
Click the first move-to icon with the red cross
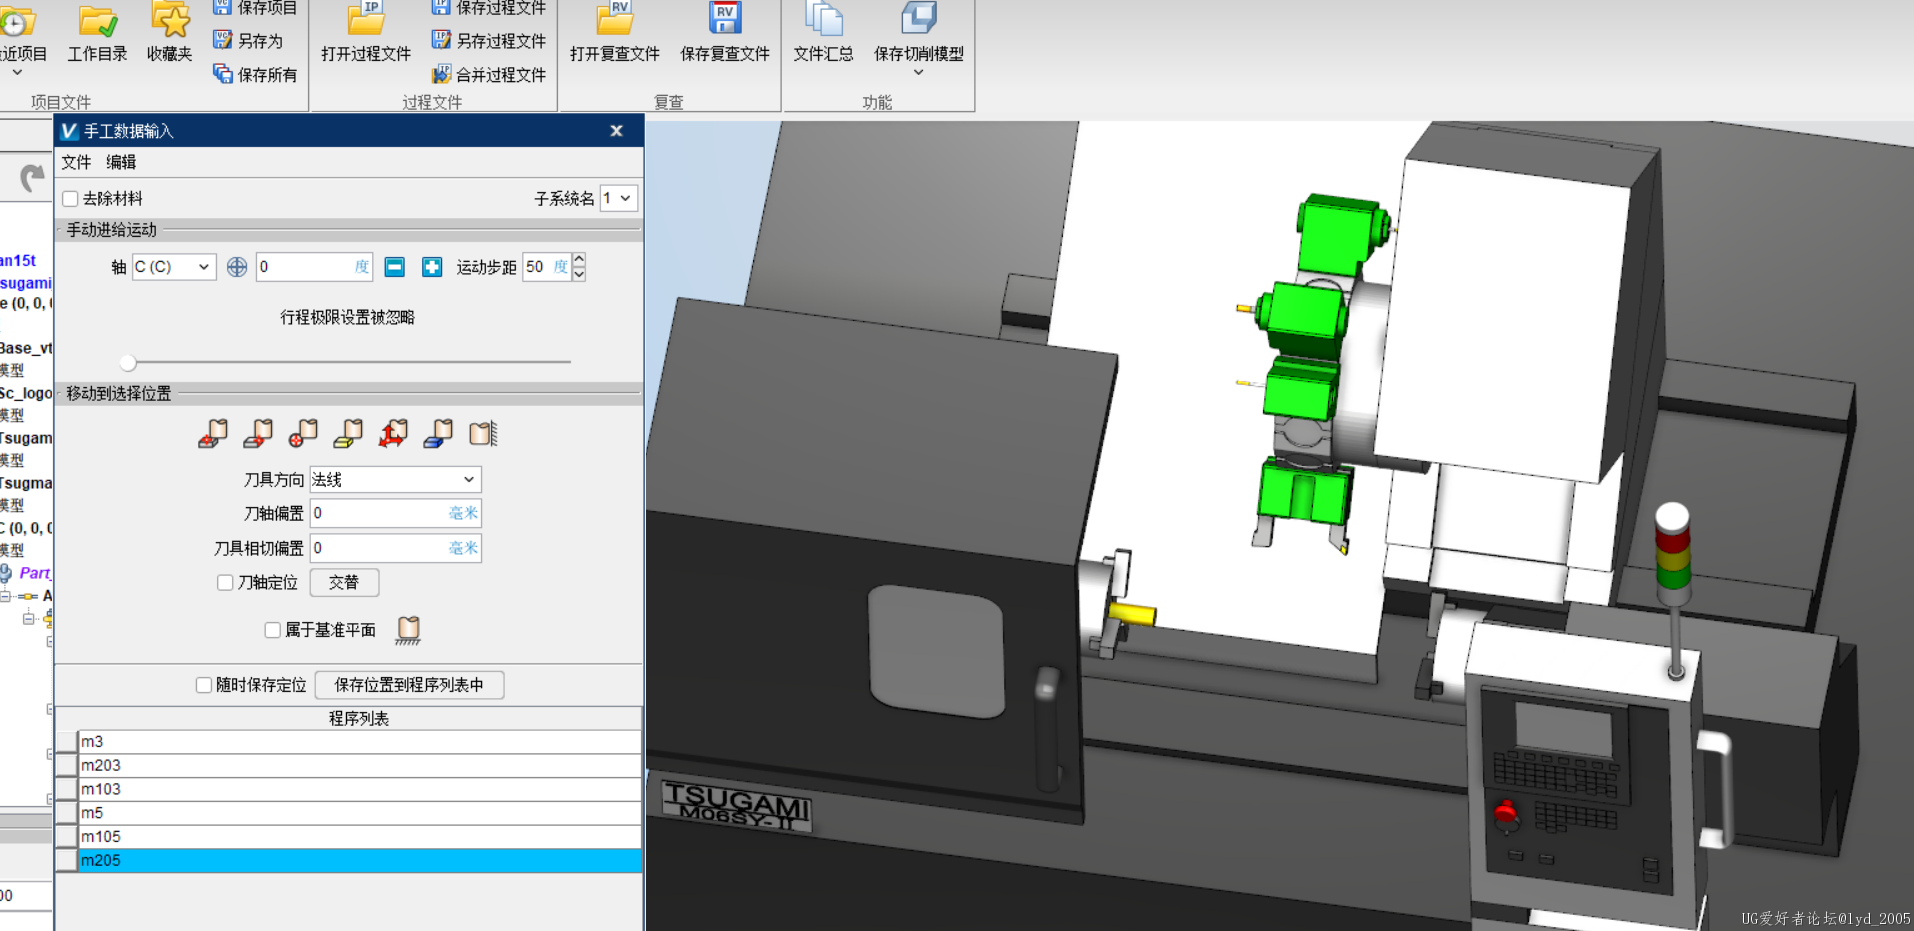tap(213, 433)
